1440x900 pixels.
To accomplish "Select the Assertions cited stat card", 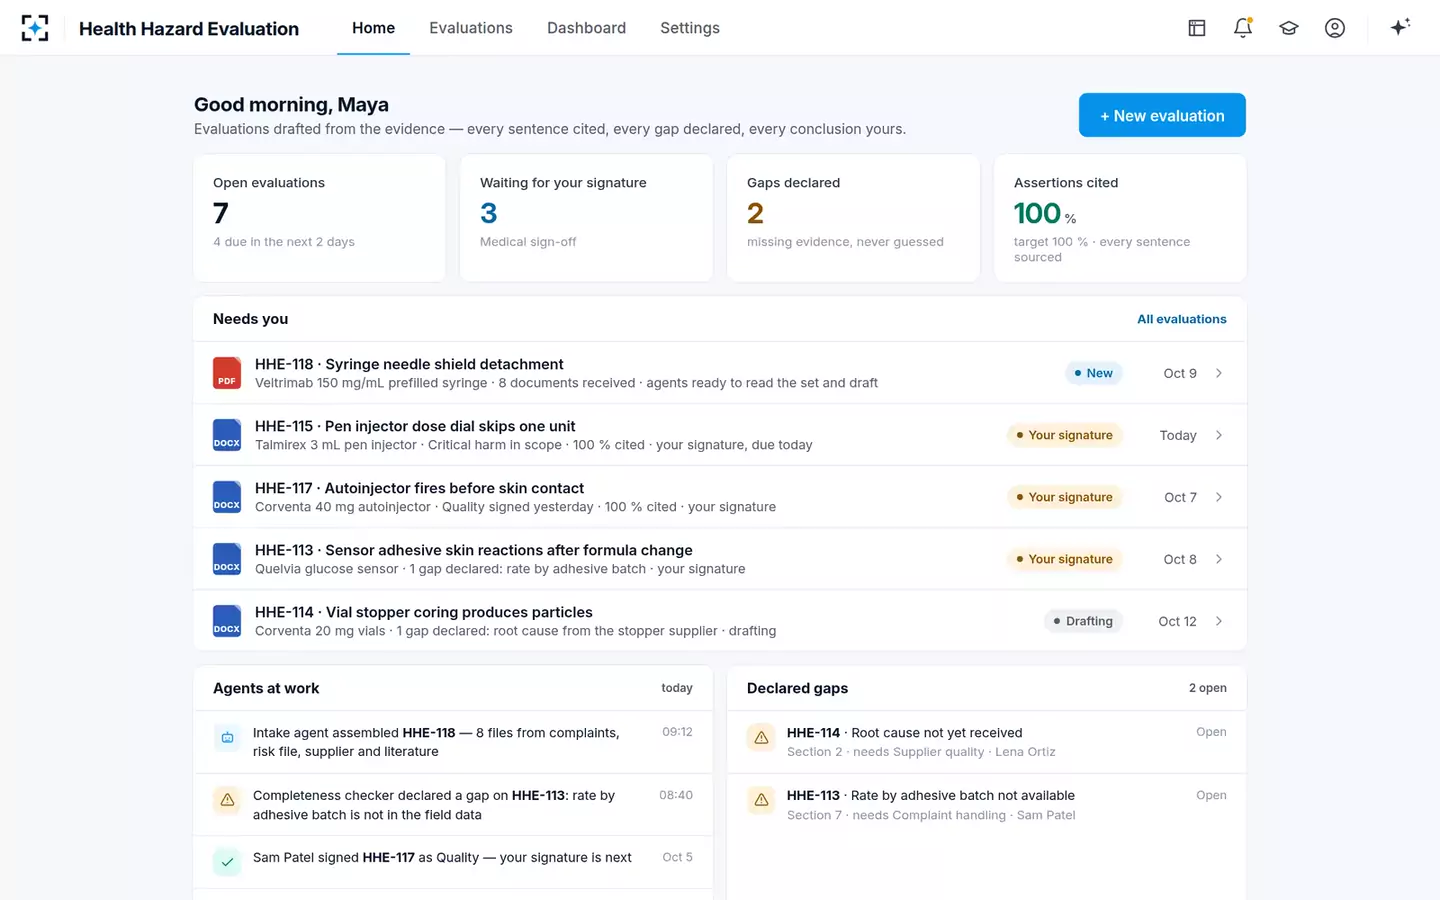I will pyautogui.click(x=1120, y=218).
